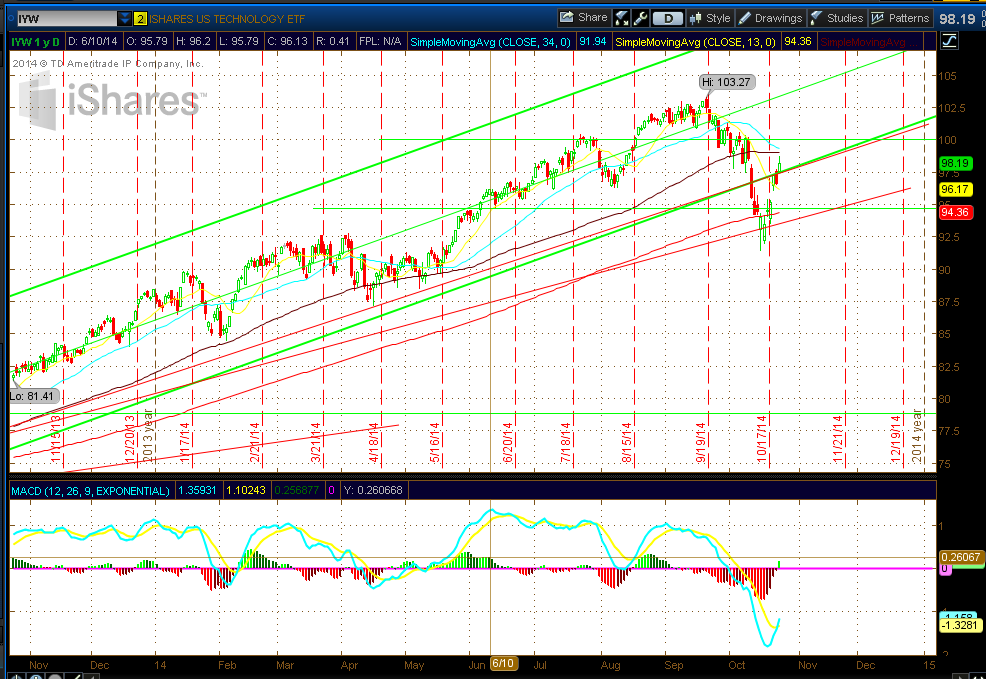
Task: Click the MACD (12, 26, 9, EXPONENTIAL) study label
Action: click(x=90, y=490)
